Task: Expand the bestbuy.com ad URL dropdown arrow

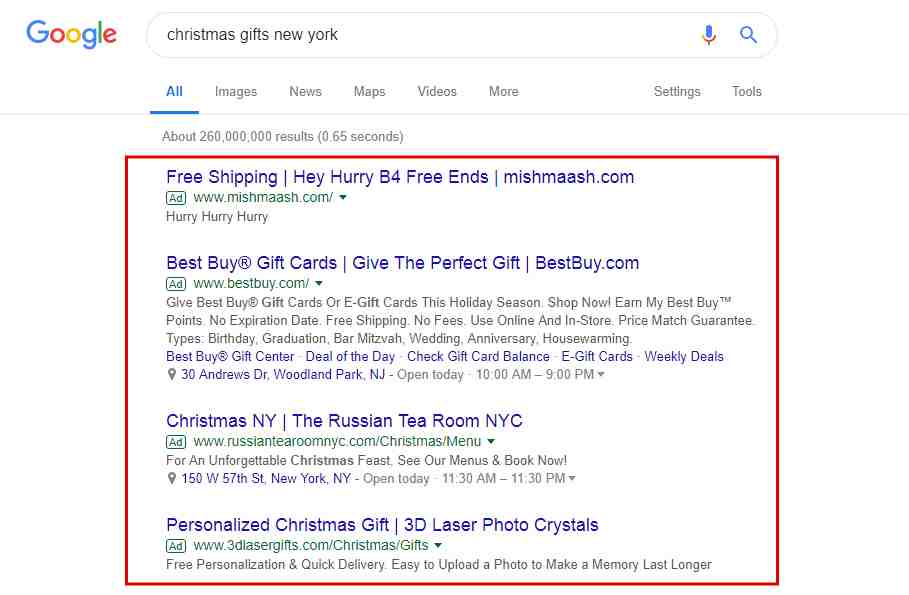Action: [319, 284]
